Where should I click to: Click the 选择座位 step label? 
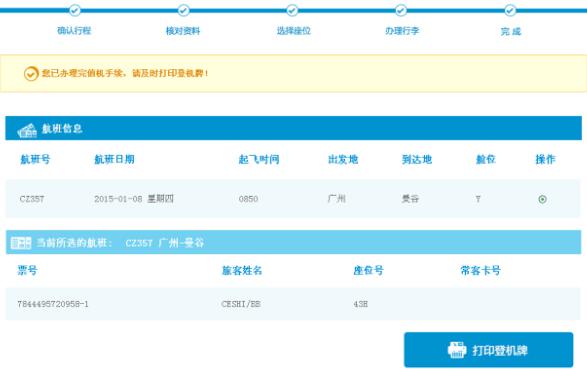294,31
